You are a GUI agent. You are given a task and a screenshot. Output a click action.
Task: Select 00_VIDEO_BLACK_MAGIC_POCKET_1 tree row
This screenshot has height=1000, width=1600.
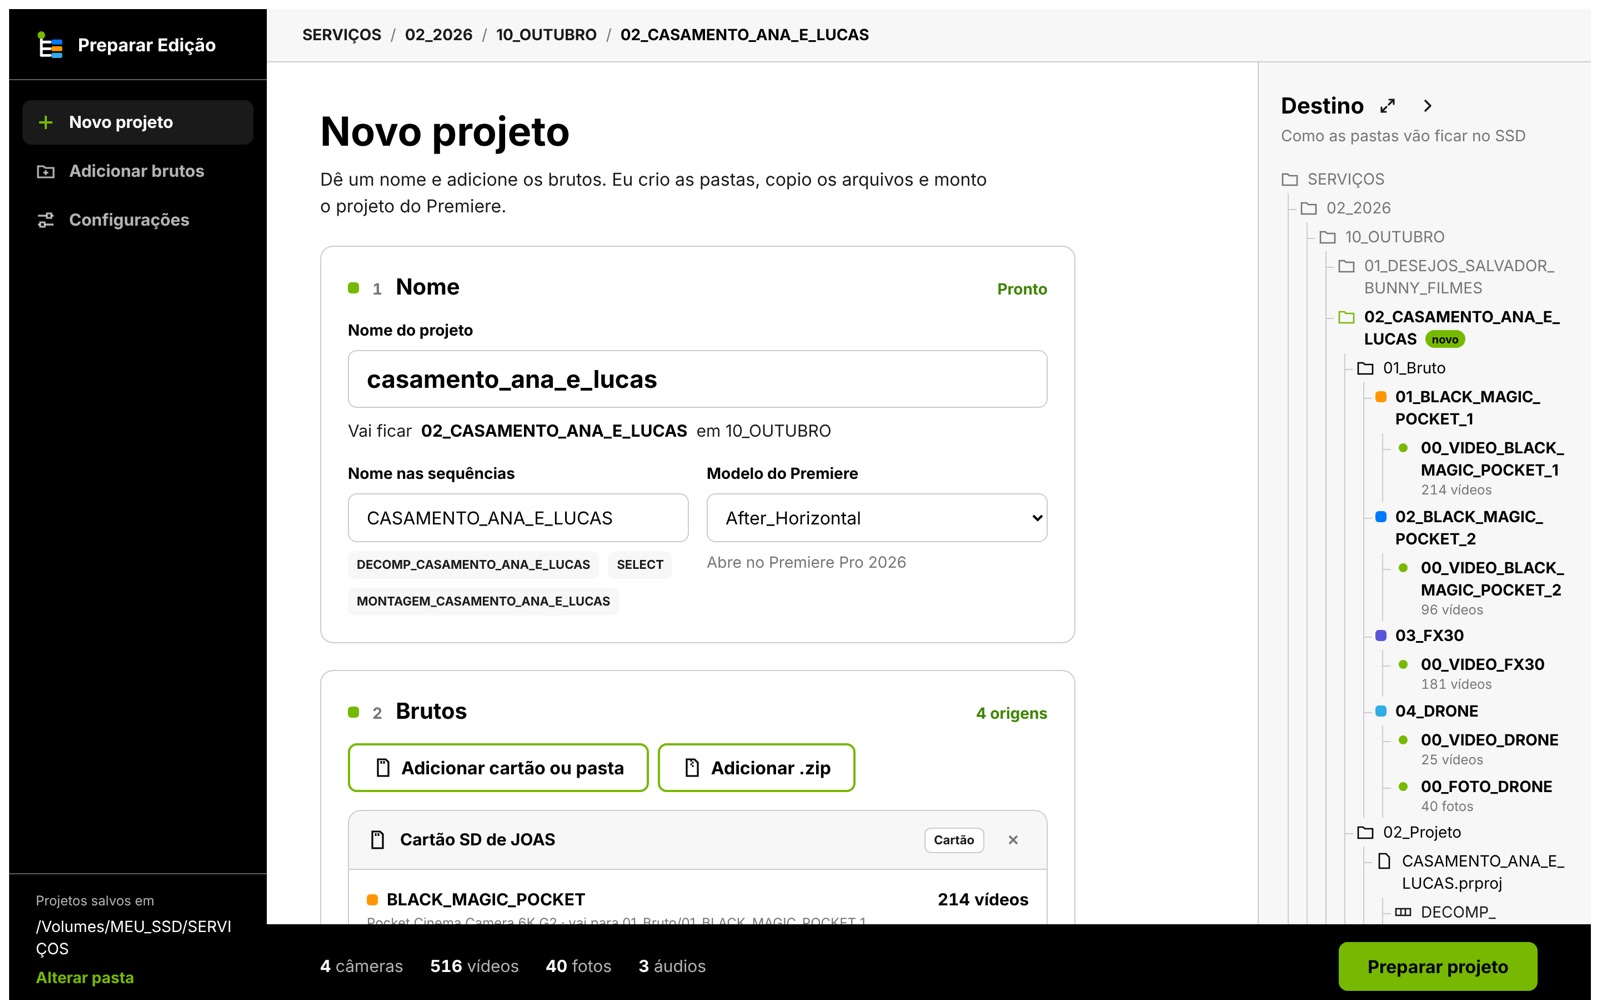click(x=1492, y=459)
